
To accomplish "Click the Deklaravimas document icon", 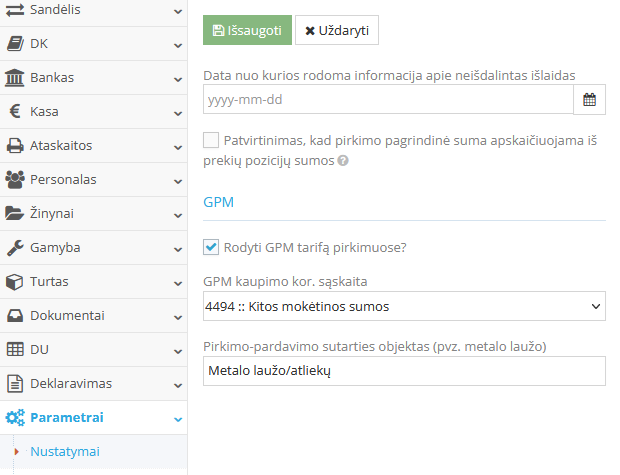I will point(15,384).
